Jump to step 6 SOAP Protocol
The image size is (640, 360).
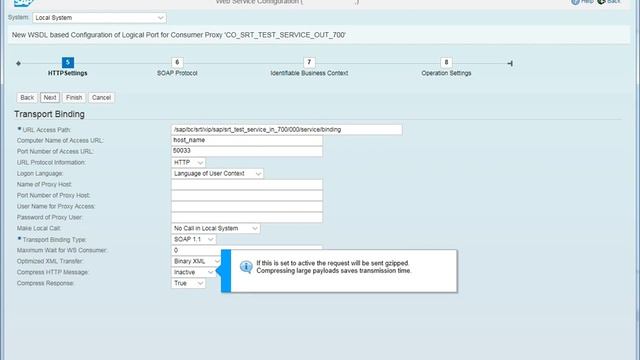177,62
